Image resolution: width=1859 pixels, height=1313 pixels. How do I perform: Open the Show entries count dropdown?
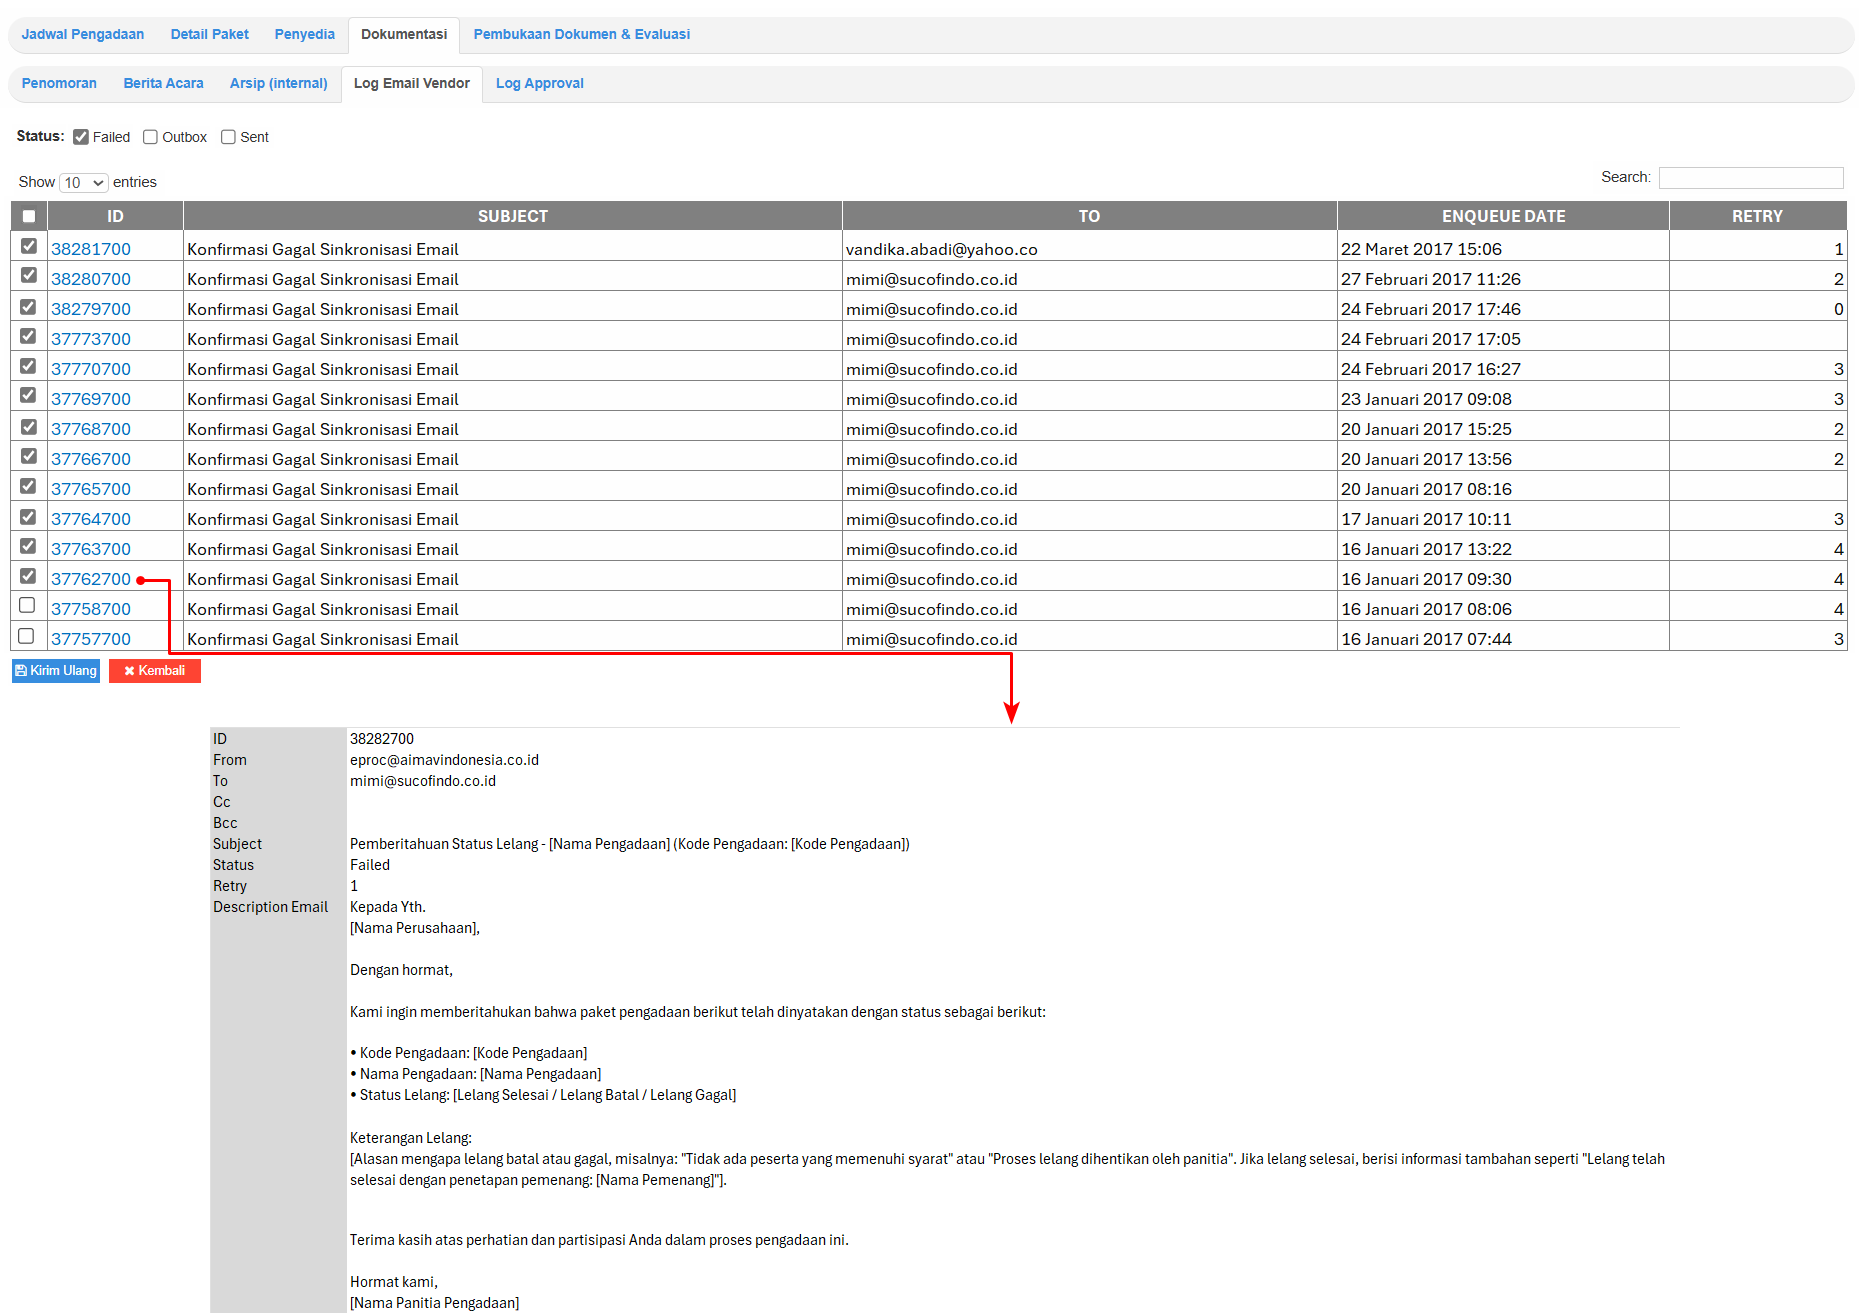pyautogui.click(x=84, y=183)
